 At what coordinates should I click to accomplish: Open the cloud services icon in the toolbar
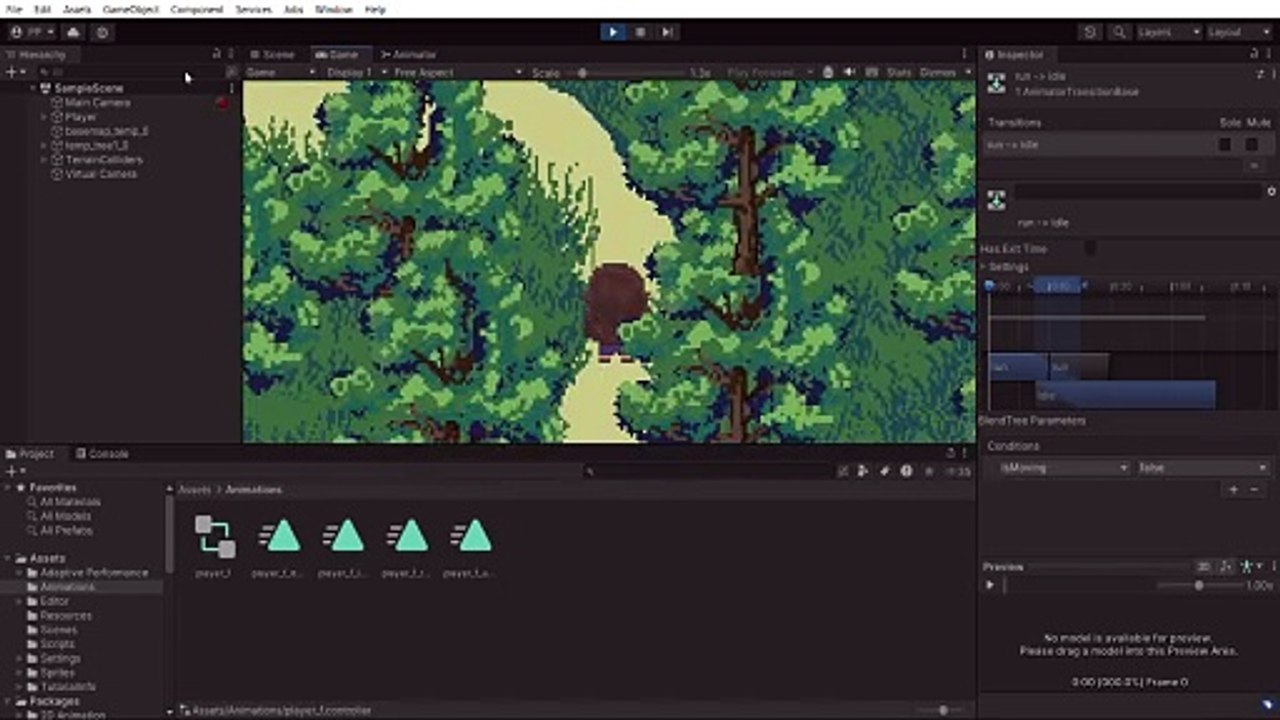click(73, 32)
